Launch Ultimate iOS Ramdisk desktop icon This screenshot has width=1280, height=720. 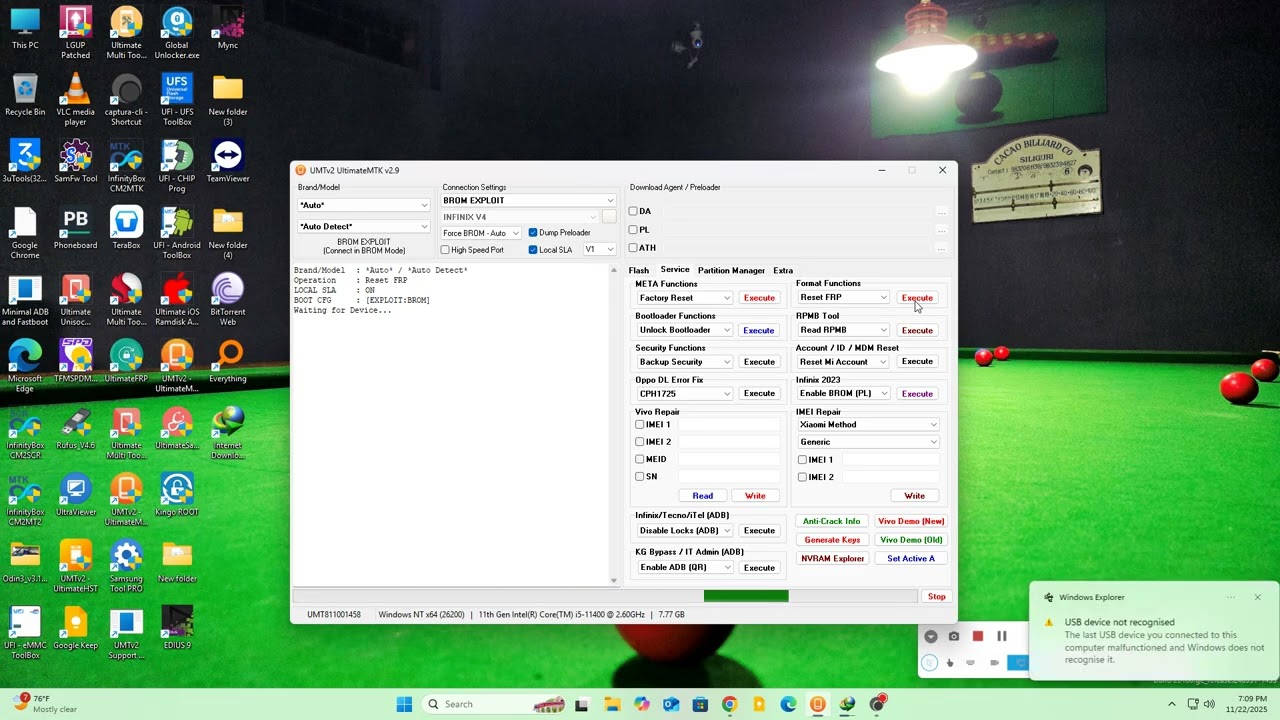point(177,299)
